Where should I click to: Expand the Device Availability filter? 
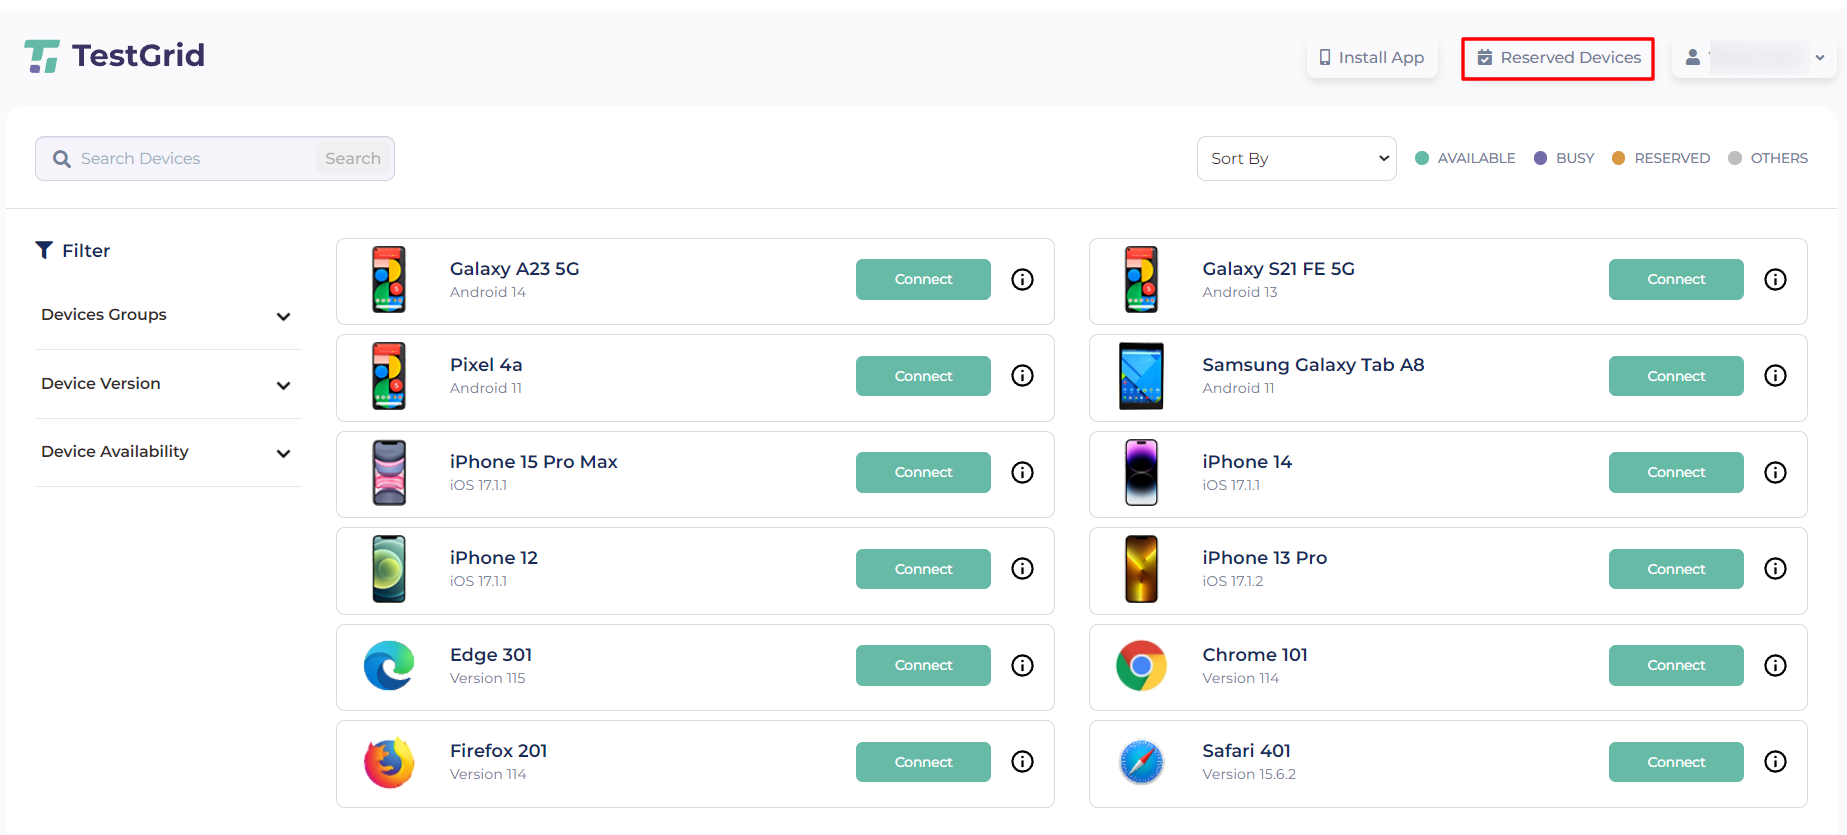(x=168, y=452)
